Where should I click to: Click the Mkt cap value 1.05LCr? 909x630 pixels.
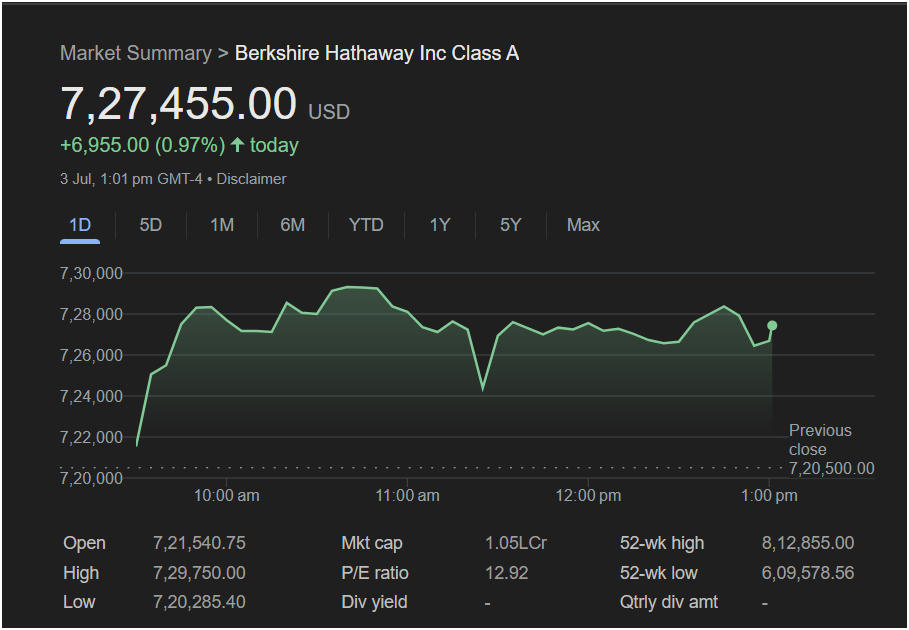pos(516,543)
